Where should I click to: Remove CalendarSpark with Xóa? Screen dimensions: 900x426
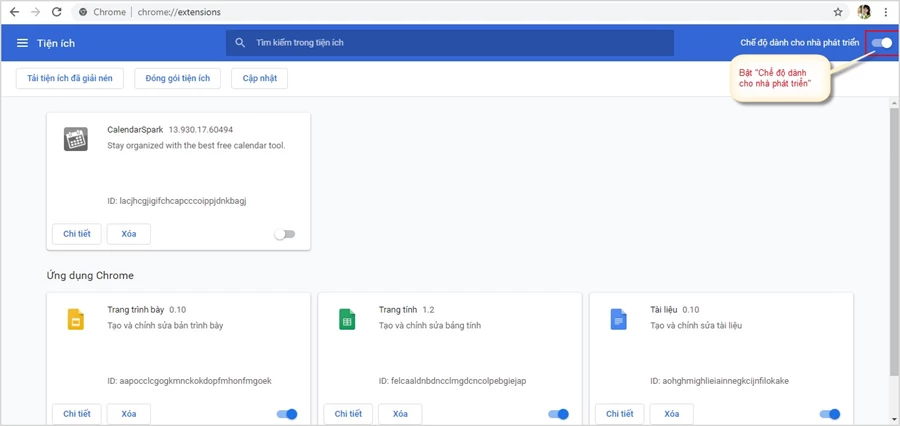click(129, 234)
